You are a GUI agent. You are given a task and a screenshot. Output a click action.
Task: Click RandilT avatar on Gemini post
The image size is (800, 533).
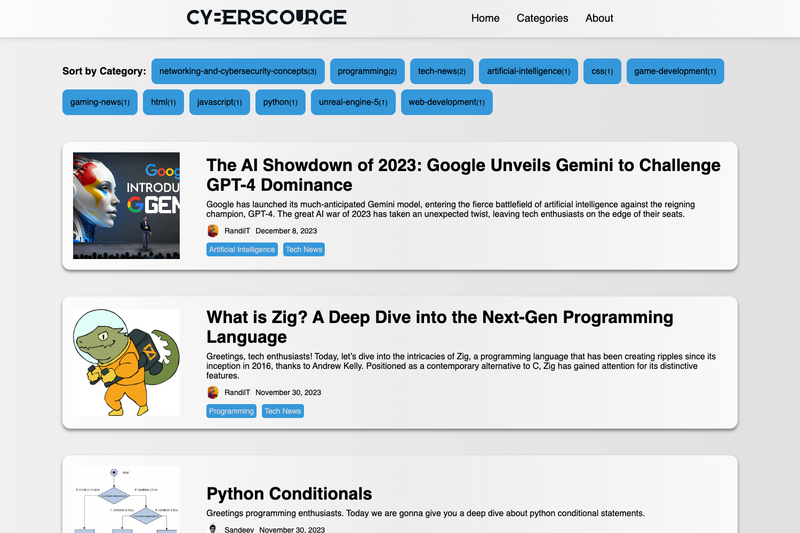(x=213, y=231)
